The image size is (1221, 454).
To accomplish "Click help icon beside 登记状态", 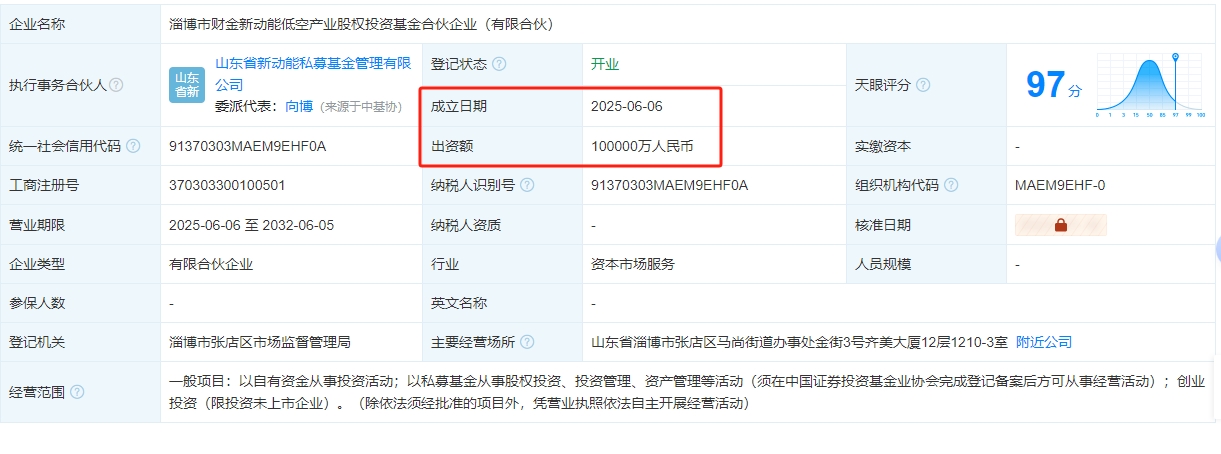I will 499,64.
